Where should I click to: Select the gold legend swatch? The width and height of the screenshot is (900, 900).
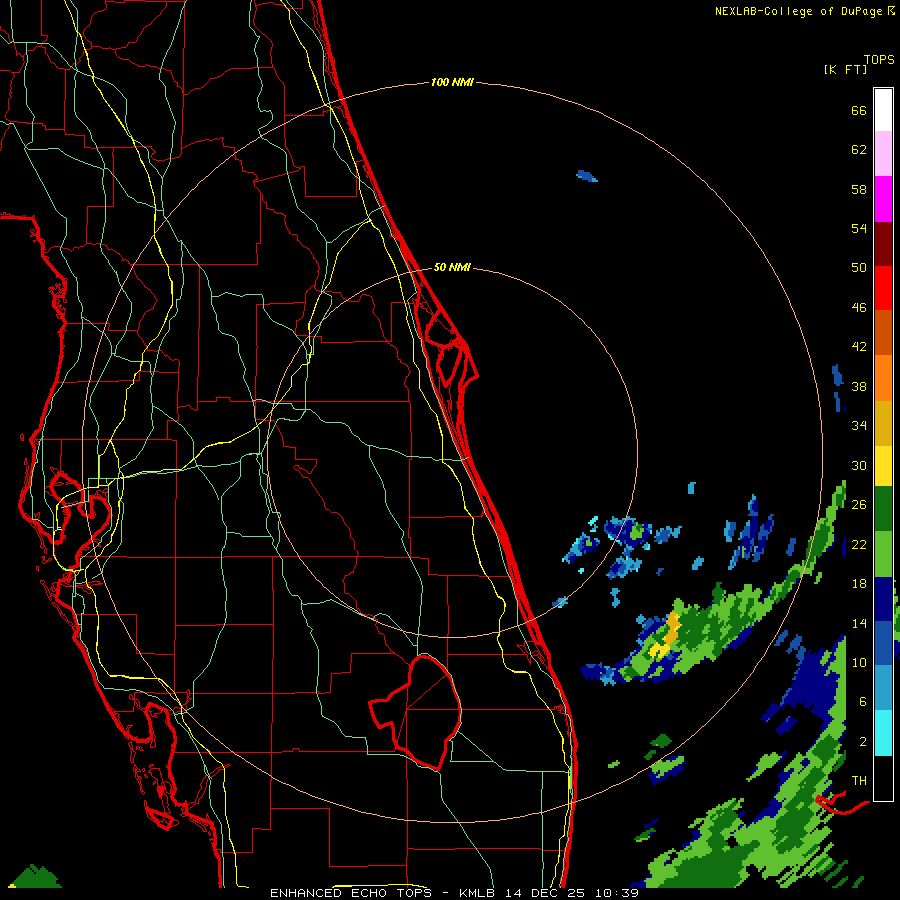tap(883, 423)
